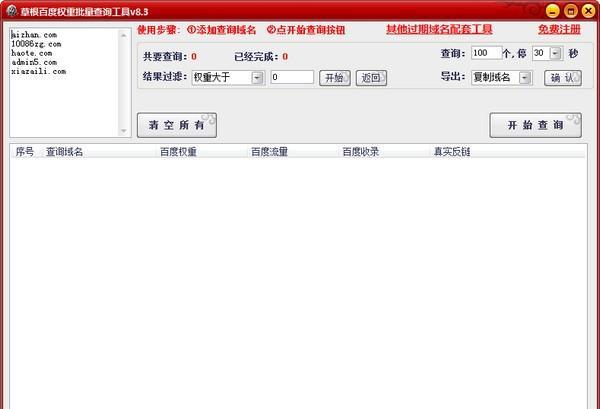Click the 清空所有 button
Viewport: 600px width, 409px height.
coord(177,125)
